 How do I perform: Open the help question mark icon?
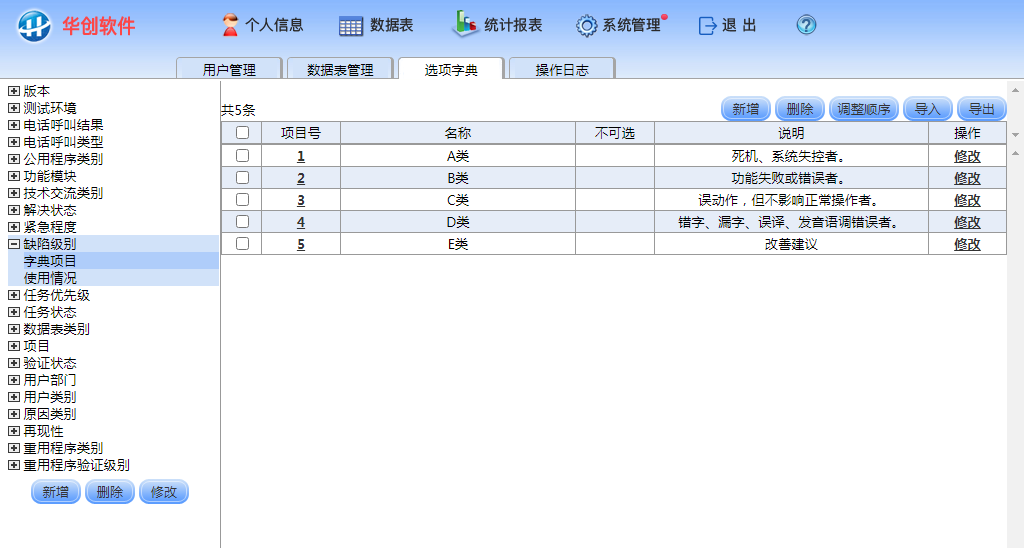(806, 26)
